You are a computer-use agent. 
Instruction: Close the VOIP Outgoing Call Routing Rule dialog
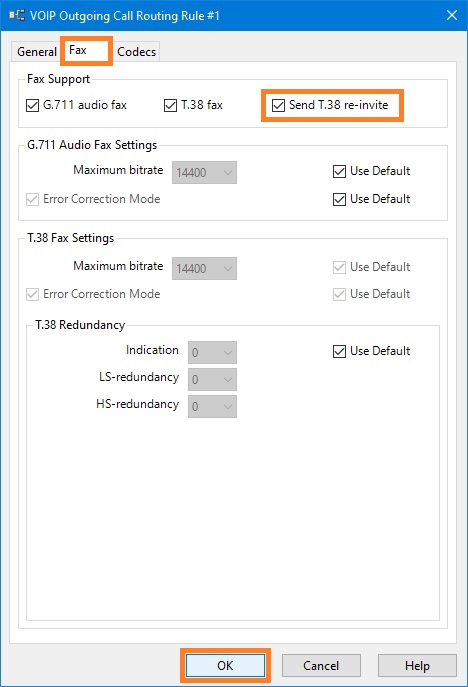pyautogui.click(x=452, y=15)
